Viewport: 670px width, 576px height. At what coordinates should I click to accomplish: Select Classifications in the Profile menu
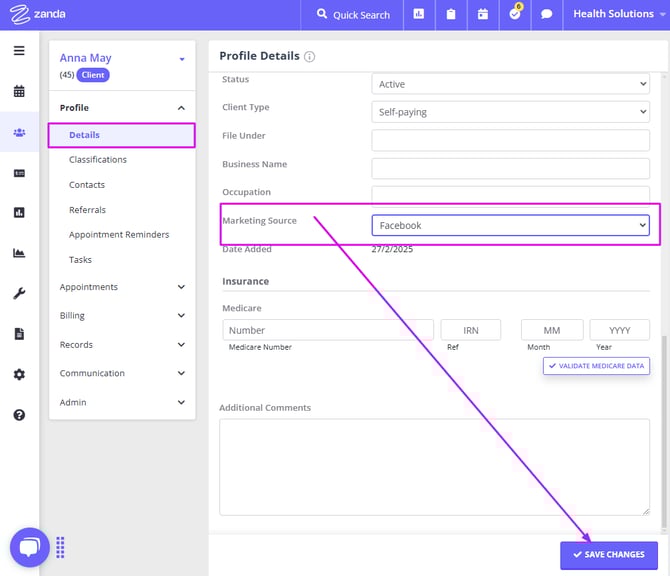coord(98,160)
